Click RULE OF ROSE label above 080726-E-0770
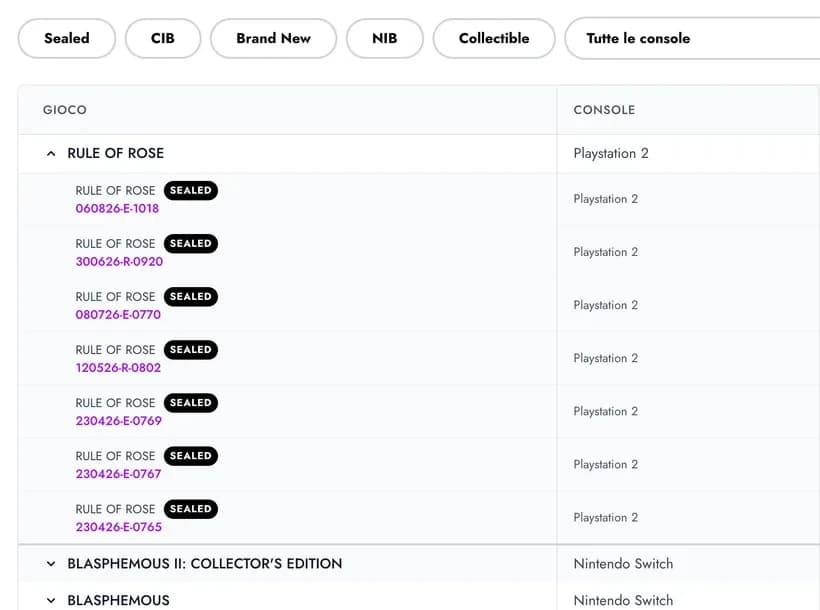The height and width of the screenshot is (610, 820). point(115,297)
